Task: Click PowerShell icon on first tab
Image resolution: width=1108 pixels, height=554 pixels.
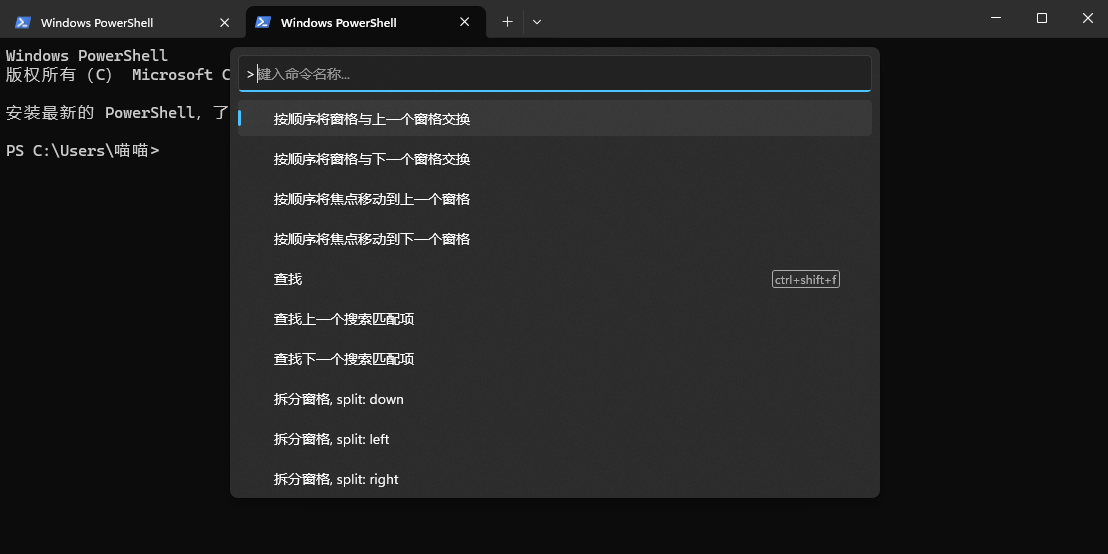Action: click(23, 23)
